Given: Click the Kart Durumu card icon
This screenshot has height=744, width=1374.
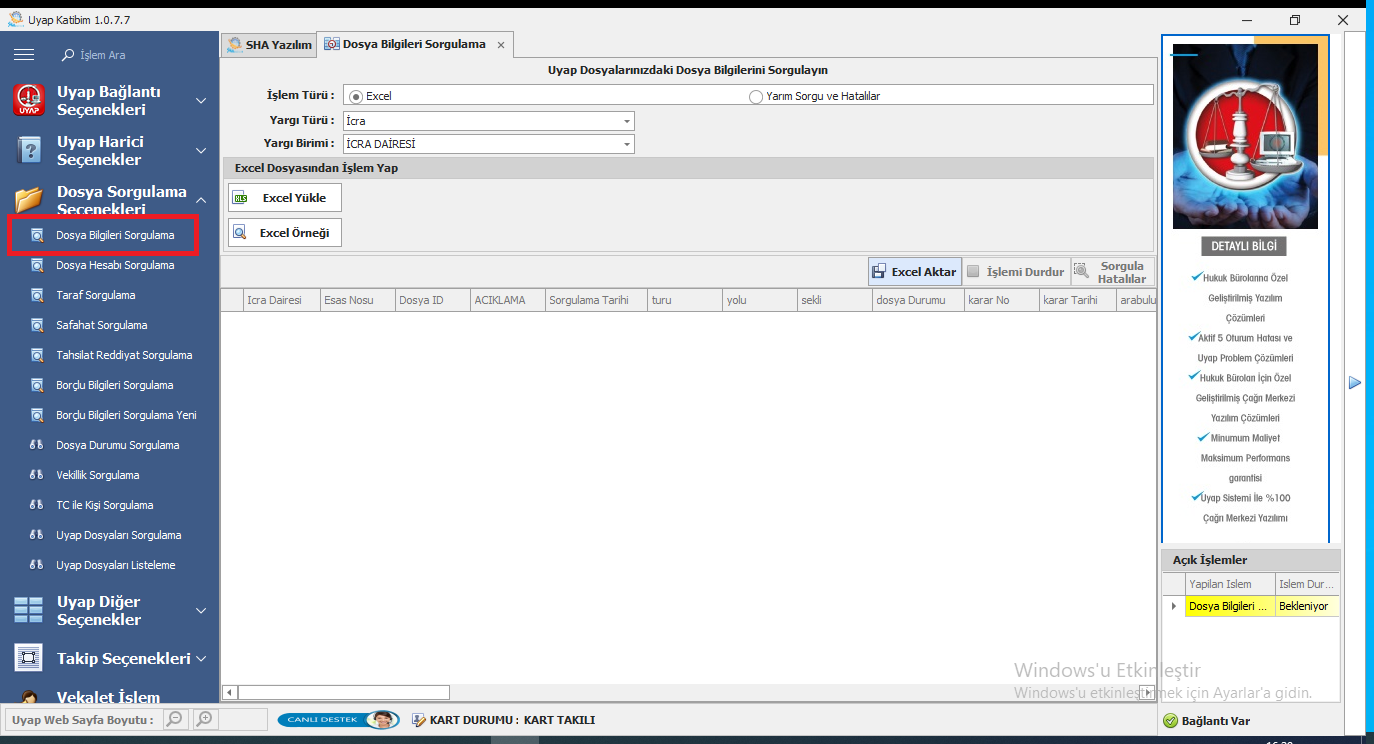Looking at the screenshot, I should (x=419, y=720).
